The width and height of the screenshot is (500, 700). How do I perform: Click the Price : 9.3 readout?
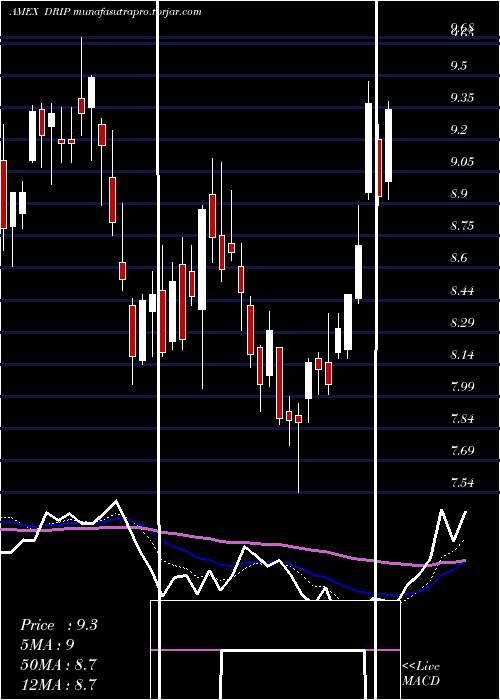click(x=59, y=625)
